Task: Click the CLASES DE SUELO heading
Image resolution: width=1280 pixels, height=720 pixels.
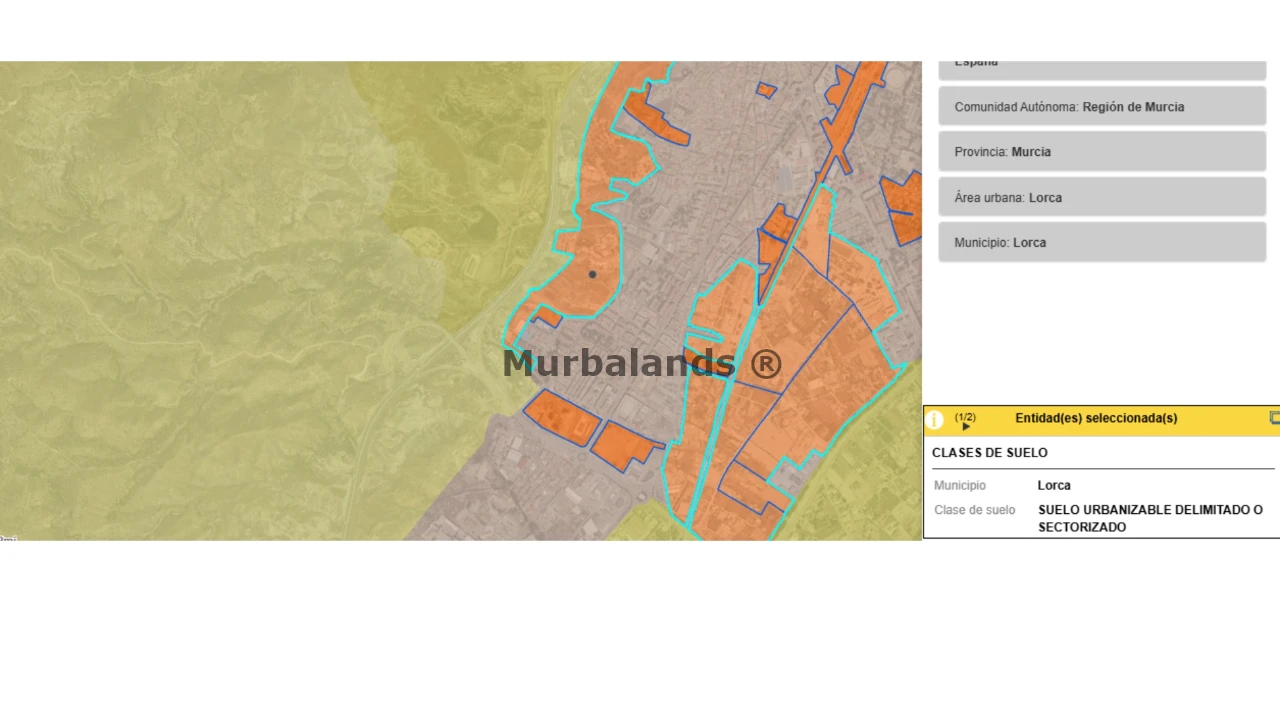Action: coord(990,453)
